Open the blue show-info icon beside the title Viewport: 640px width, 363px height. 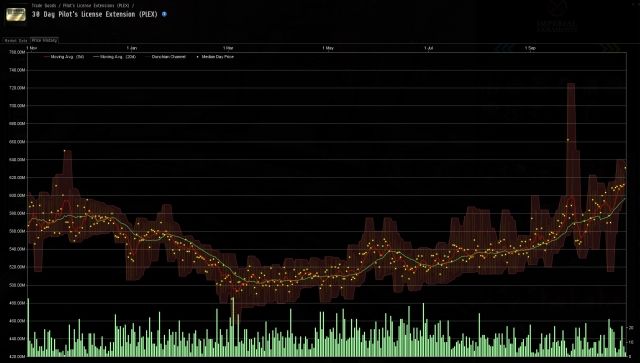(164, 14)
